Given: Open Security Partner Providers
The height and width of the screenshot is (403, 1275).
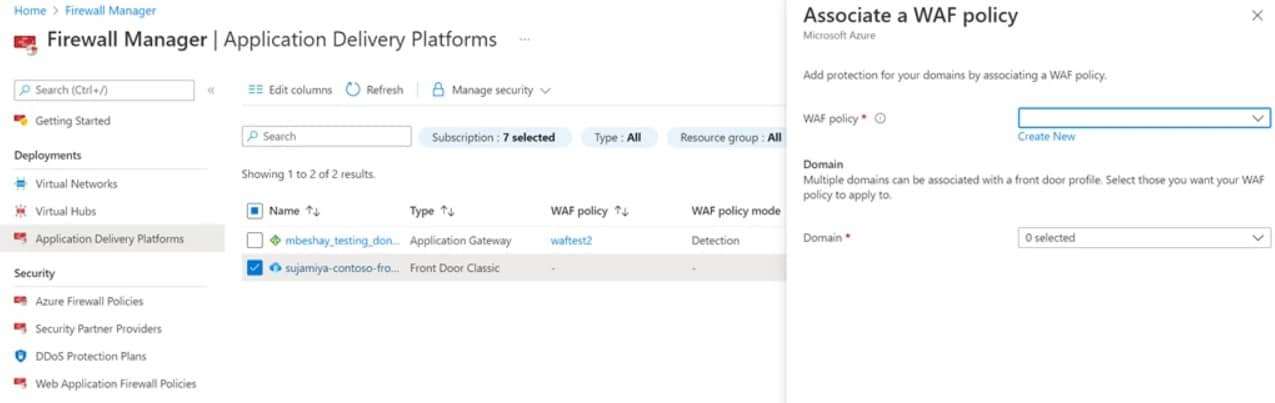Looking at the screenshot, I should pyautogui.click(x=98, y=328).
